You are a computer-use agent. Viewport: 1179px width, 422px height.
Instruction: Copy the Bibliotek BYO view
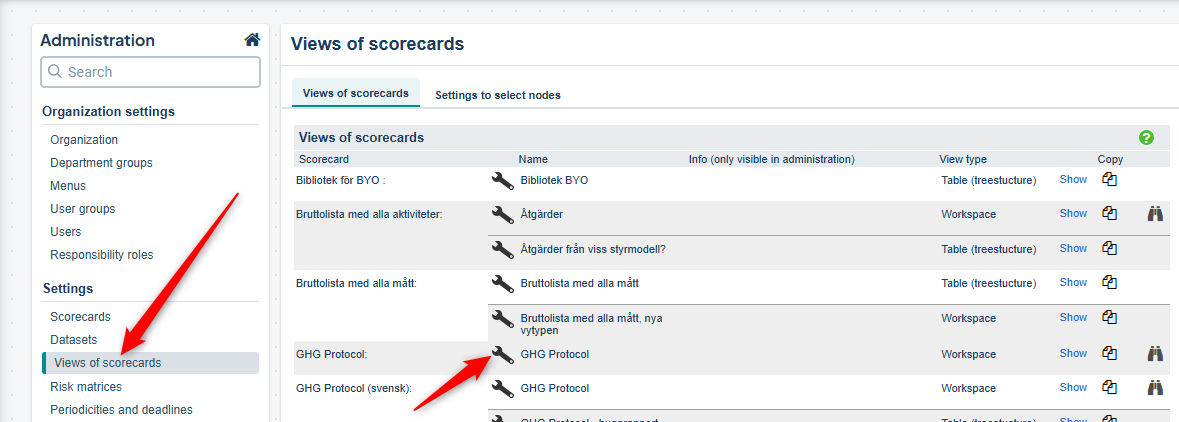(x=1109, y=180)
